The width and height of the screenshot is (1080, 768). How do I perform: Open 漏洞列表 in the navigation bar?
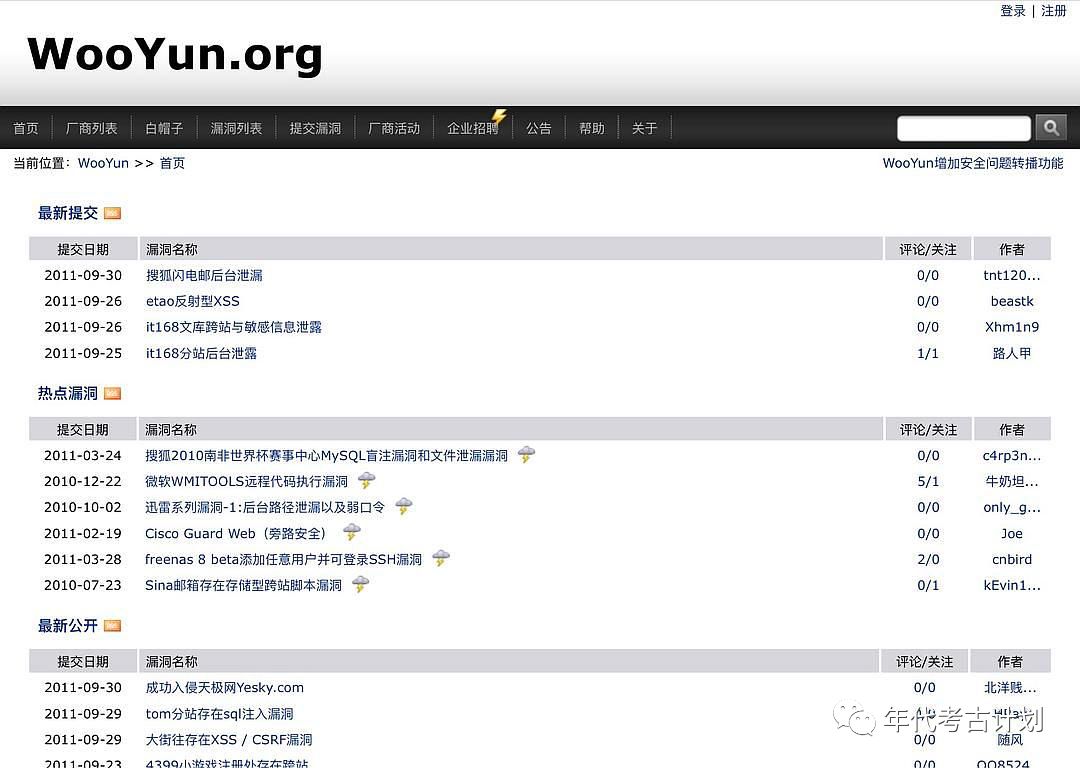236,128
